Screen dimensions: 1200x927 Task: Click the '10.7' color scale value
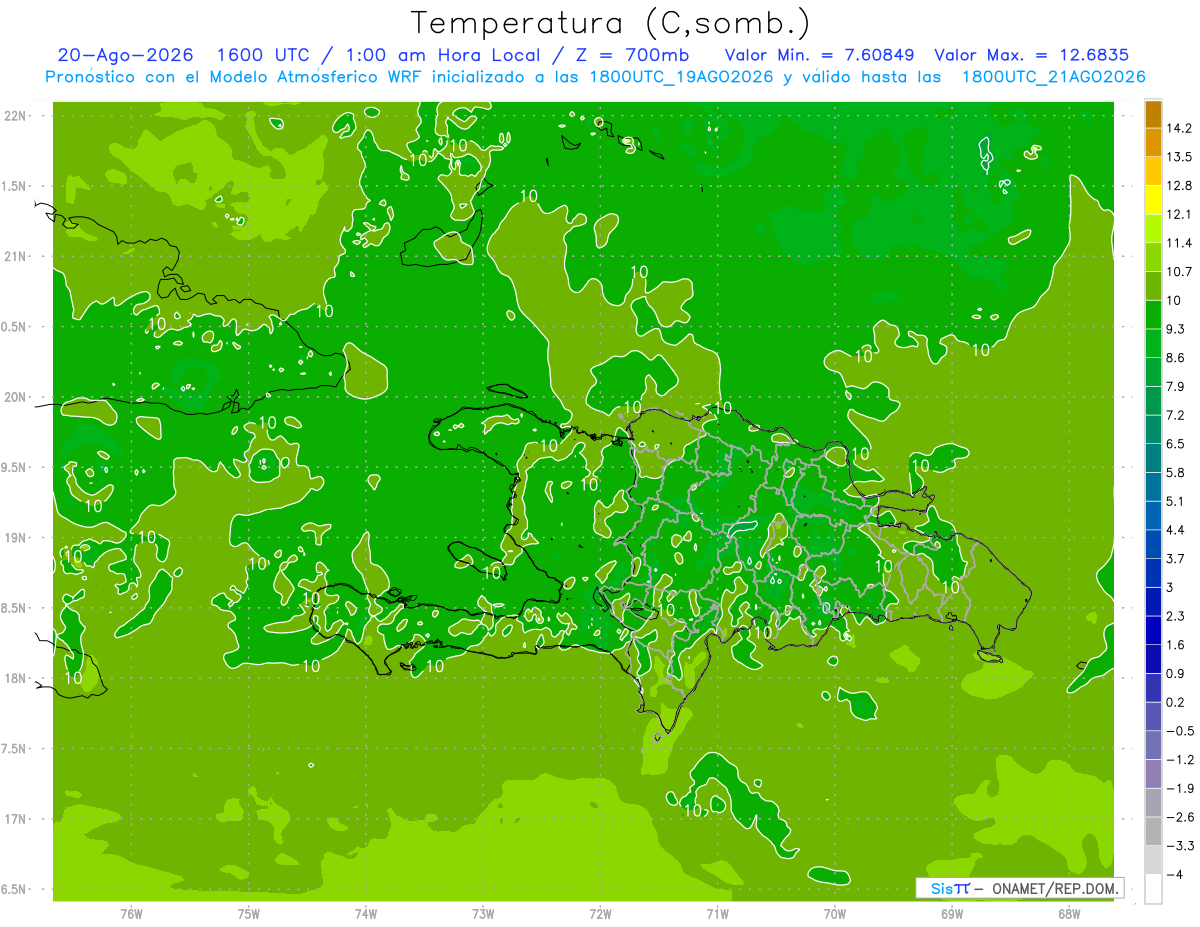1180,272
